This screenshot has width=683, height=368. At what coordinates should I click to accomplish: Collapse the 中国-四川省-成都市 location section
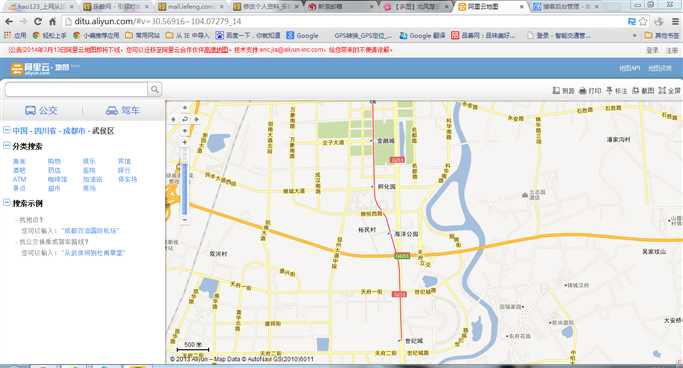pos(7,130)
